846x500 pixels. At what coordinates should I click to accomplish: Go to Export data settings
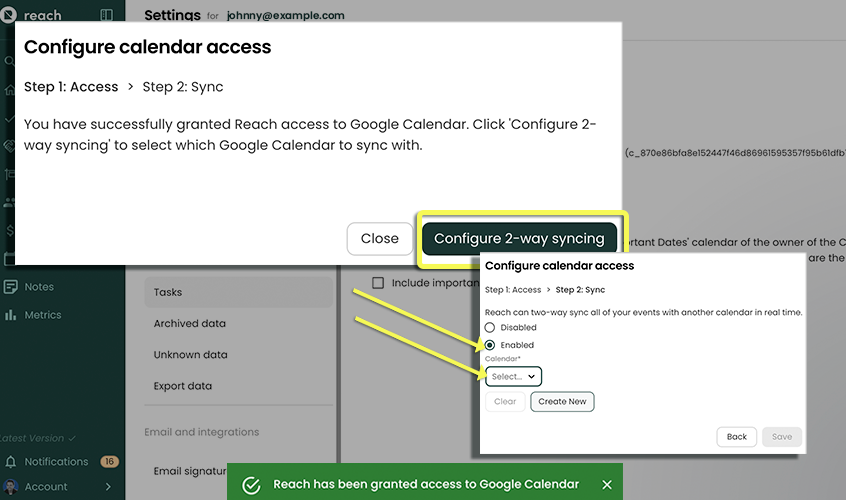coord(182,386)
